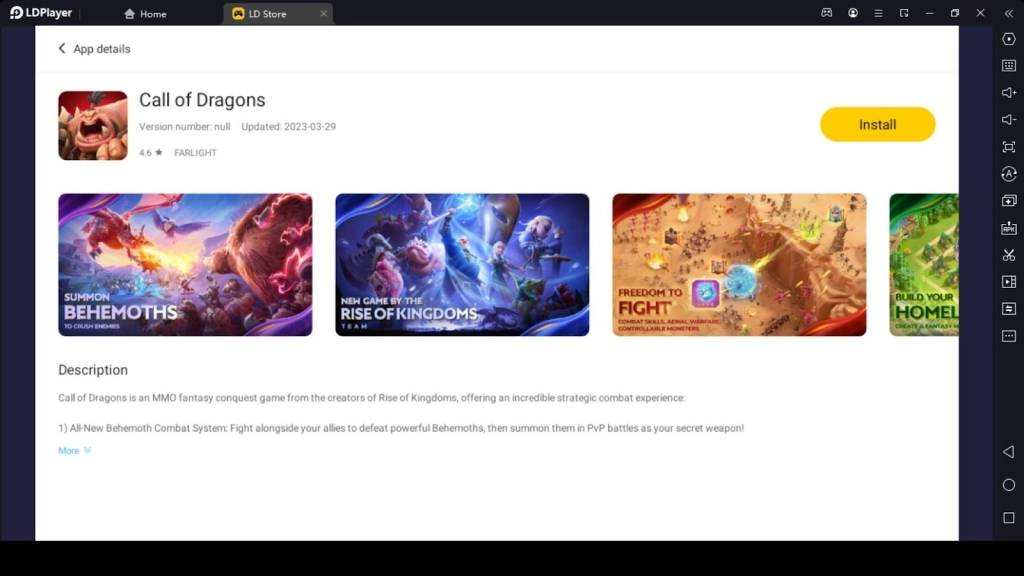Viewport: 1024px width, 576px height.
Task: Click the FARLIGHT developer name
Action: tap(195, 153)
